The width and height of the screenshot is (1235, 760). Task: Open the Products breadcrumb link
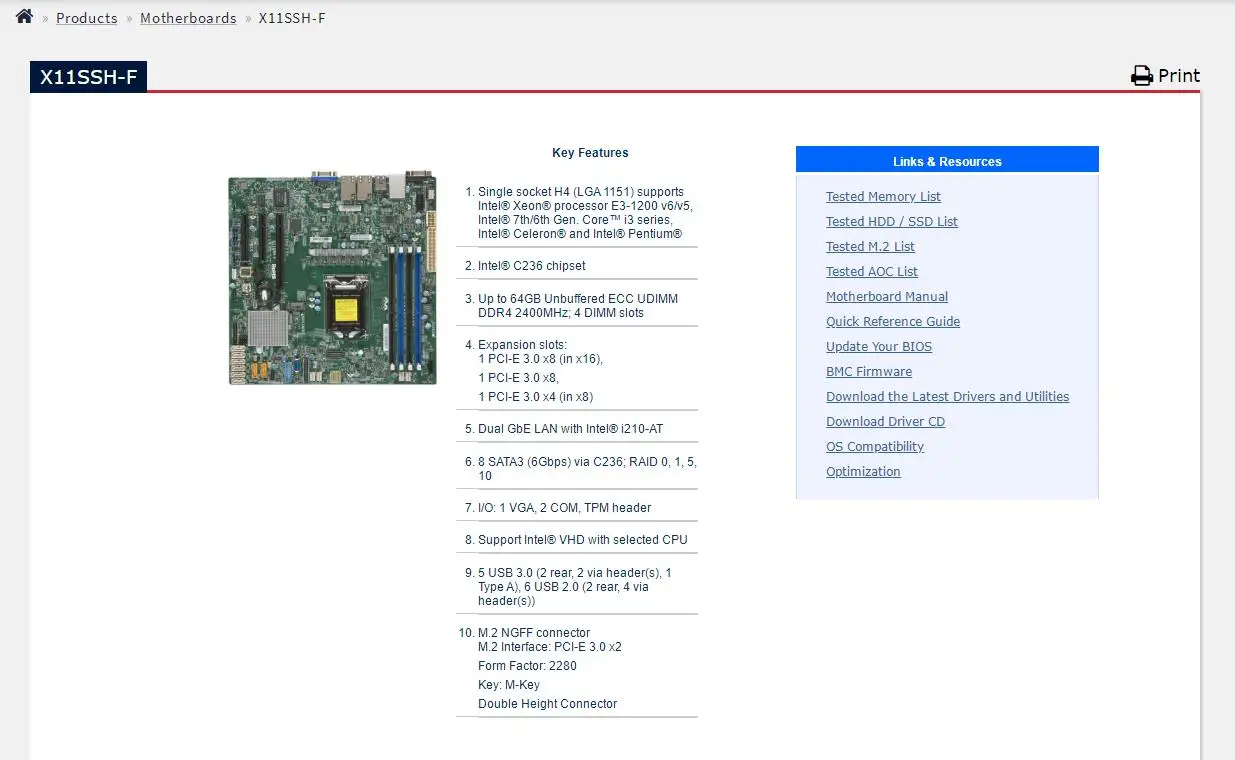86,18
